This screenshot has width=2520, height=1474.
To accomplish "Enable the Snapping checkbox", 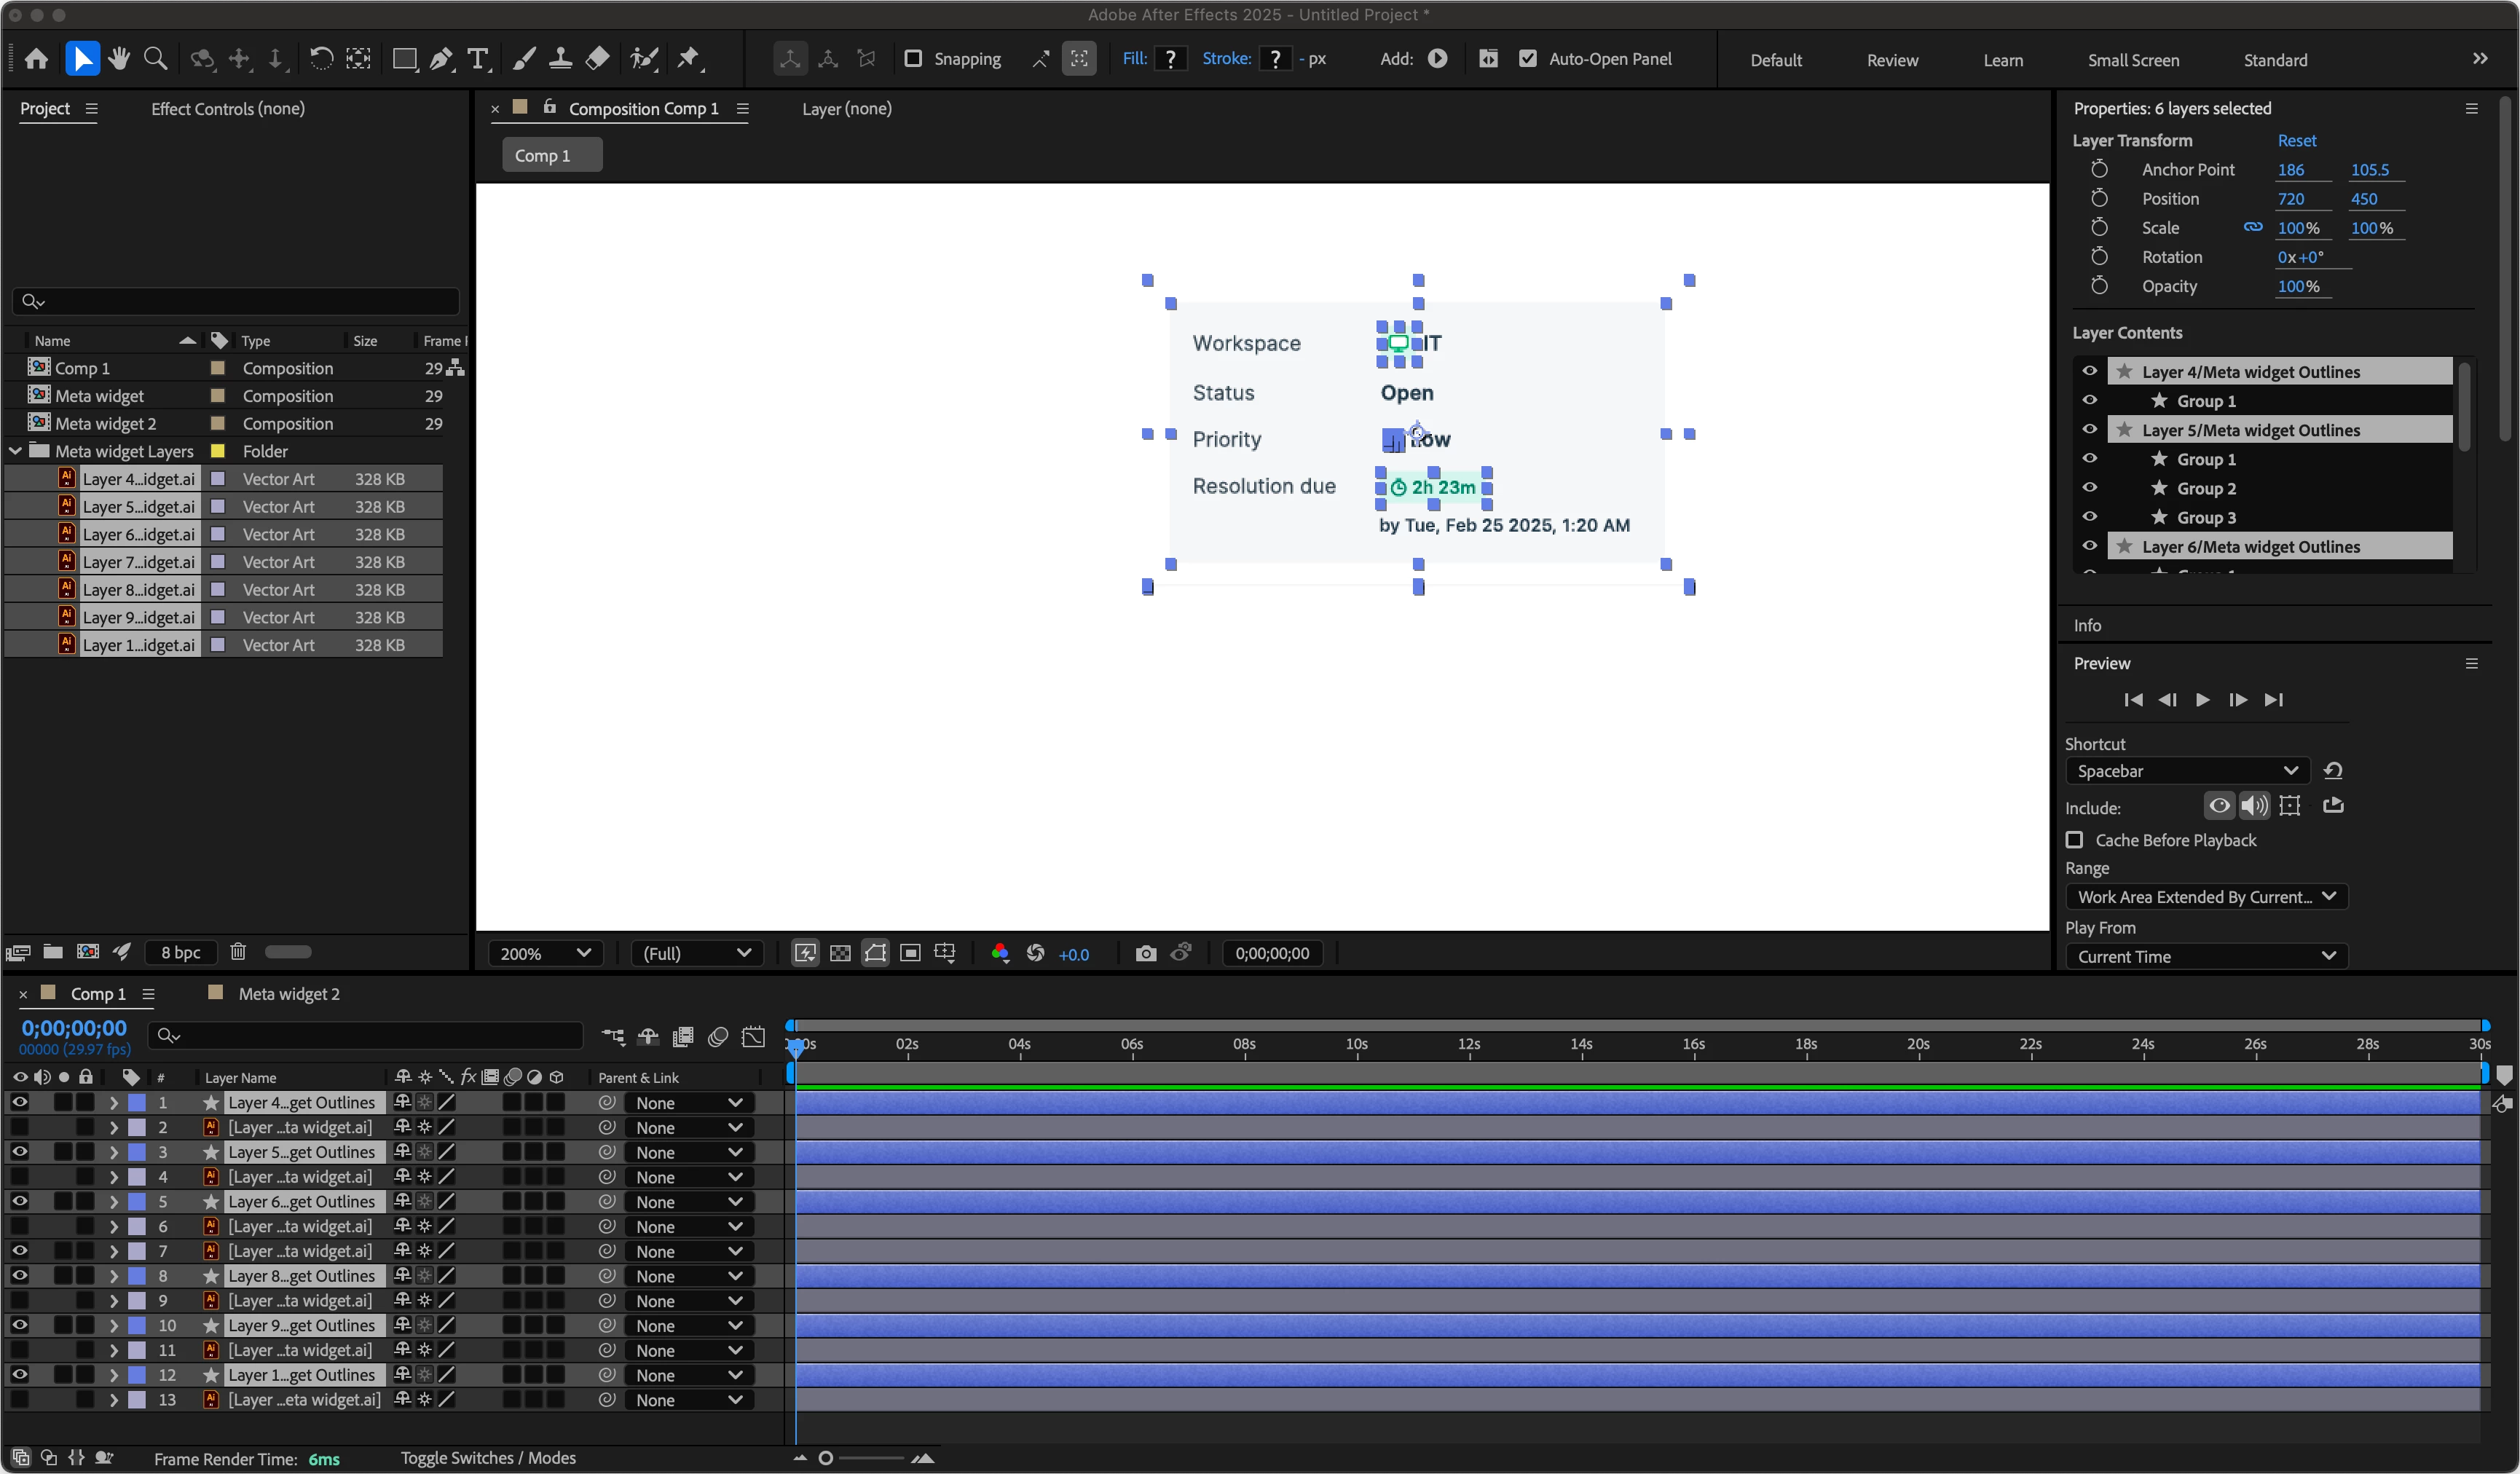I will (x=913, y=59).
